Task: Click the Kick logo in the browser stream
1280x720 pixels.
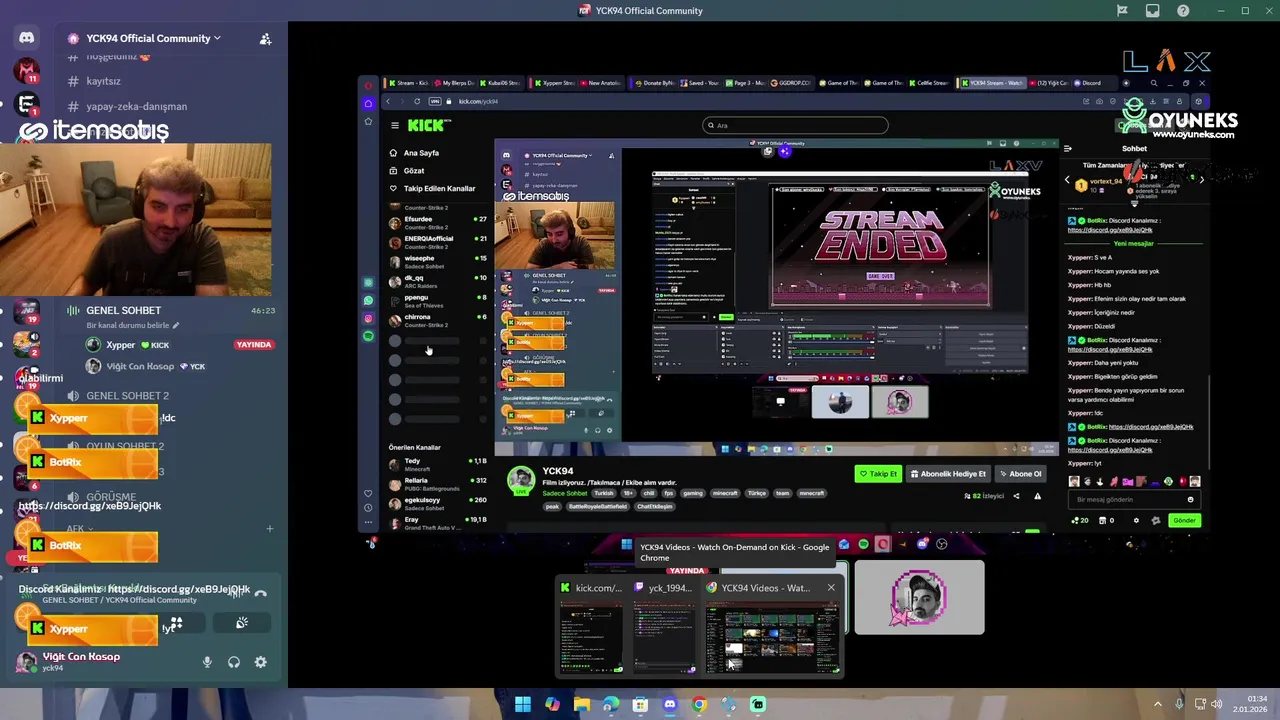Action: pos(428,125)
